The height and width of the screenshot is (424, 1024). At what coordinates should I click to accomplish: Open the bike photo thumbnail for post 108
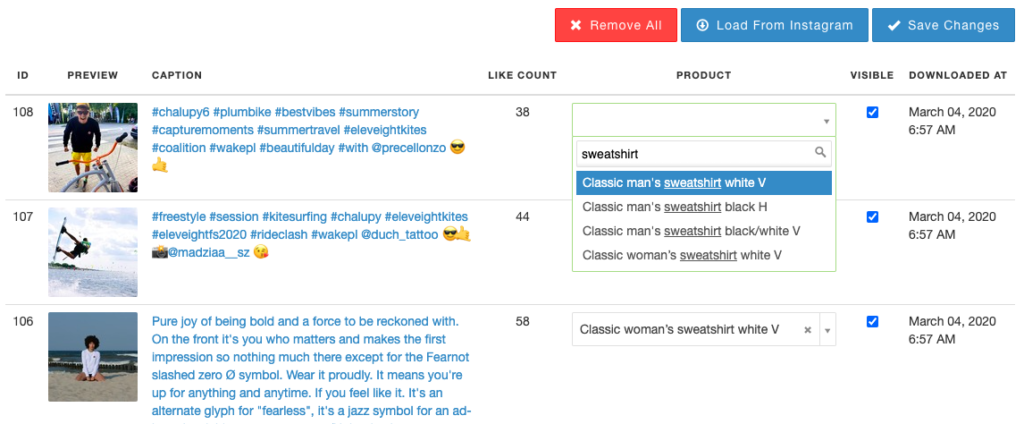[93, 147]
